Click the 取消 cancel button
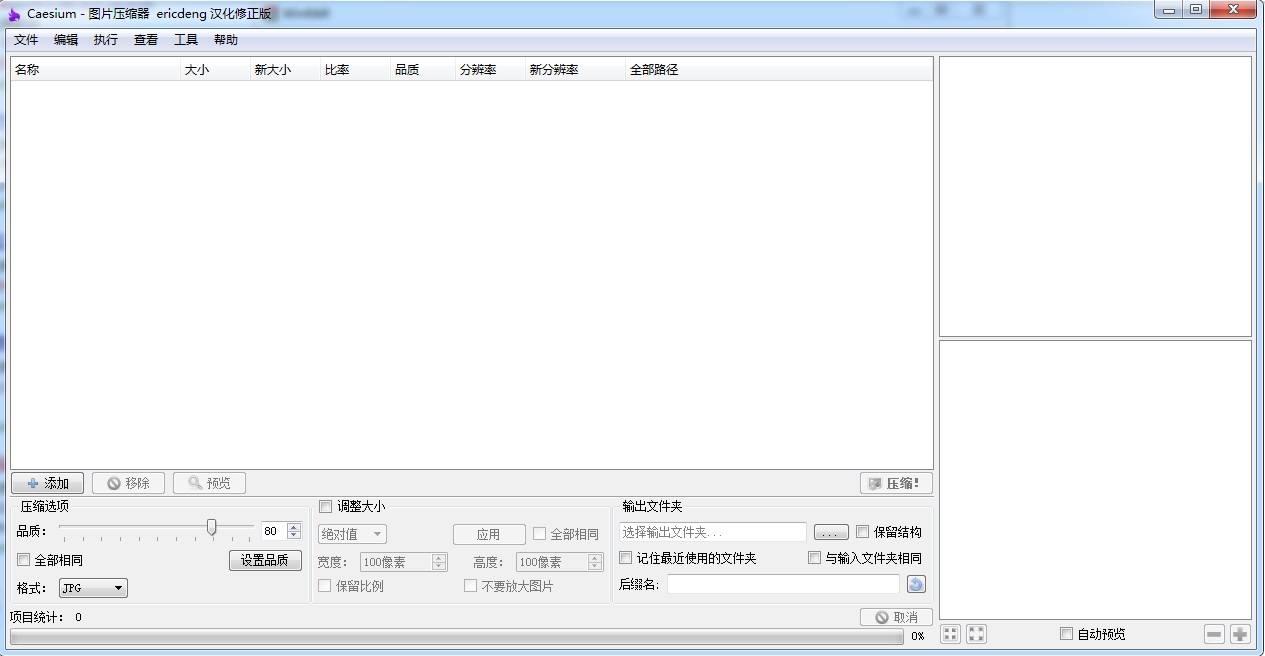Screen dimensions: 1265x656 pyautogui.click(x=896, y=617)
